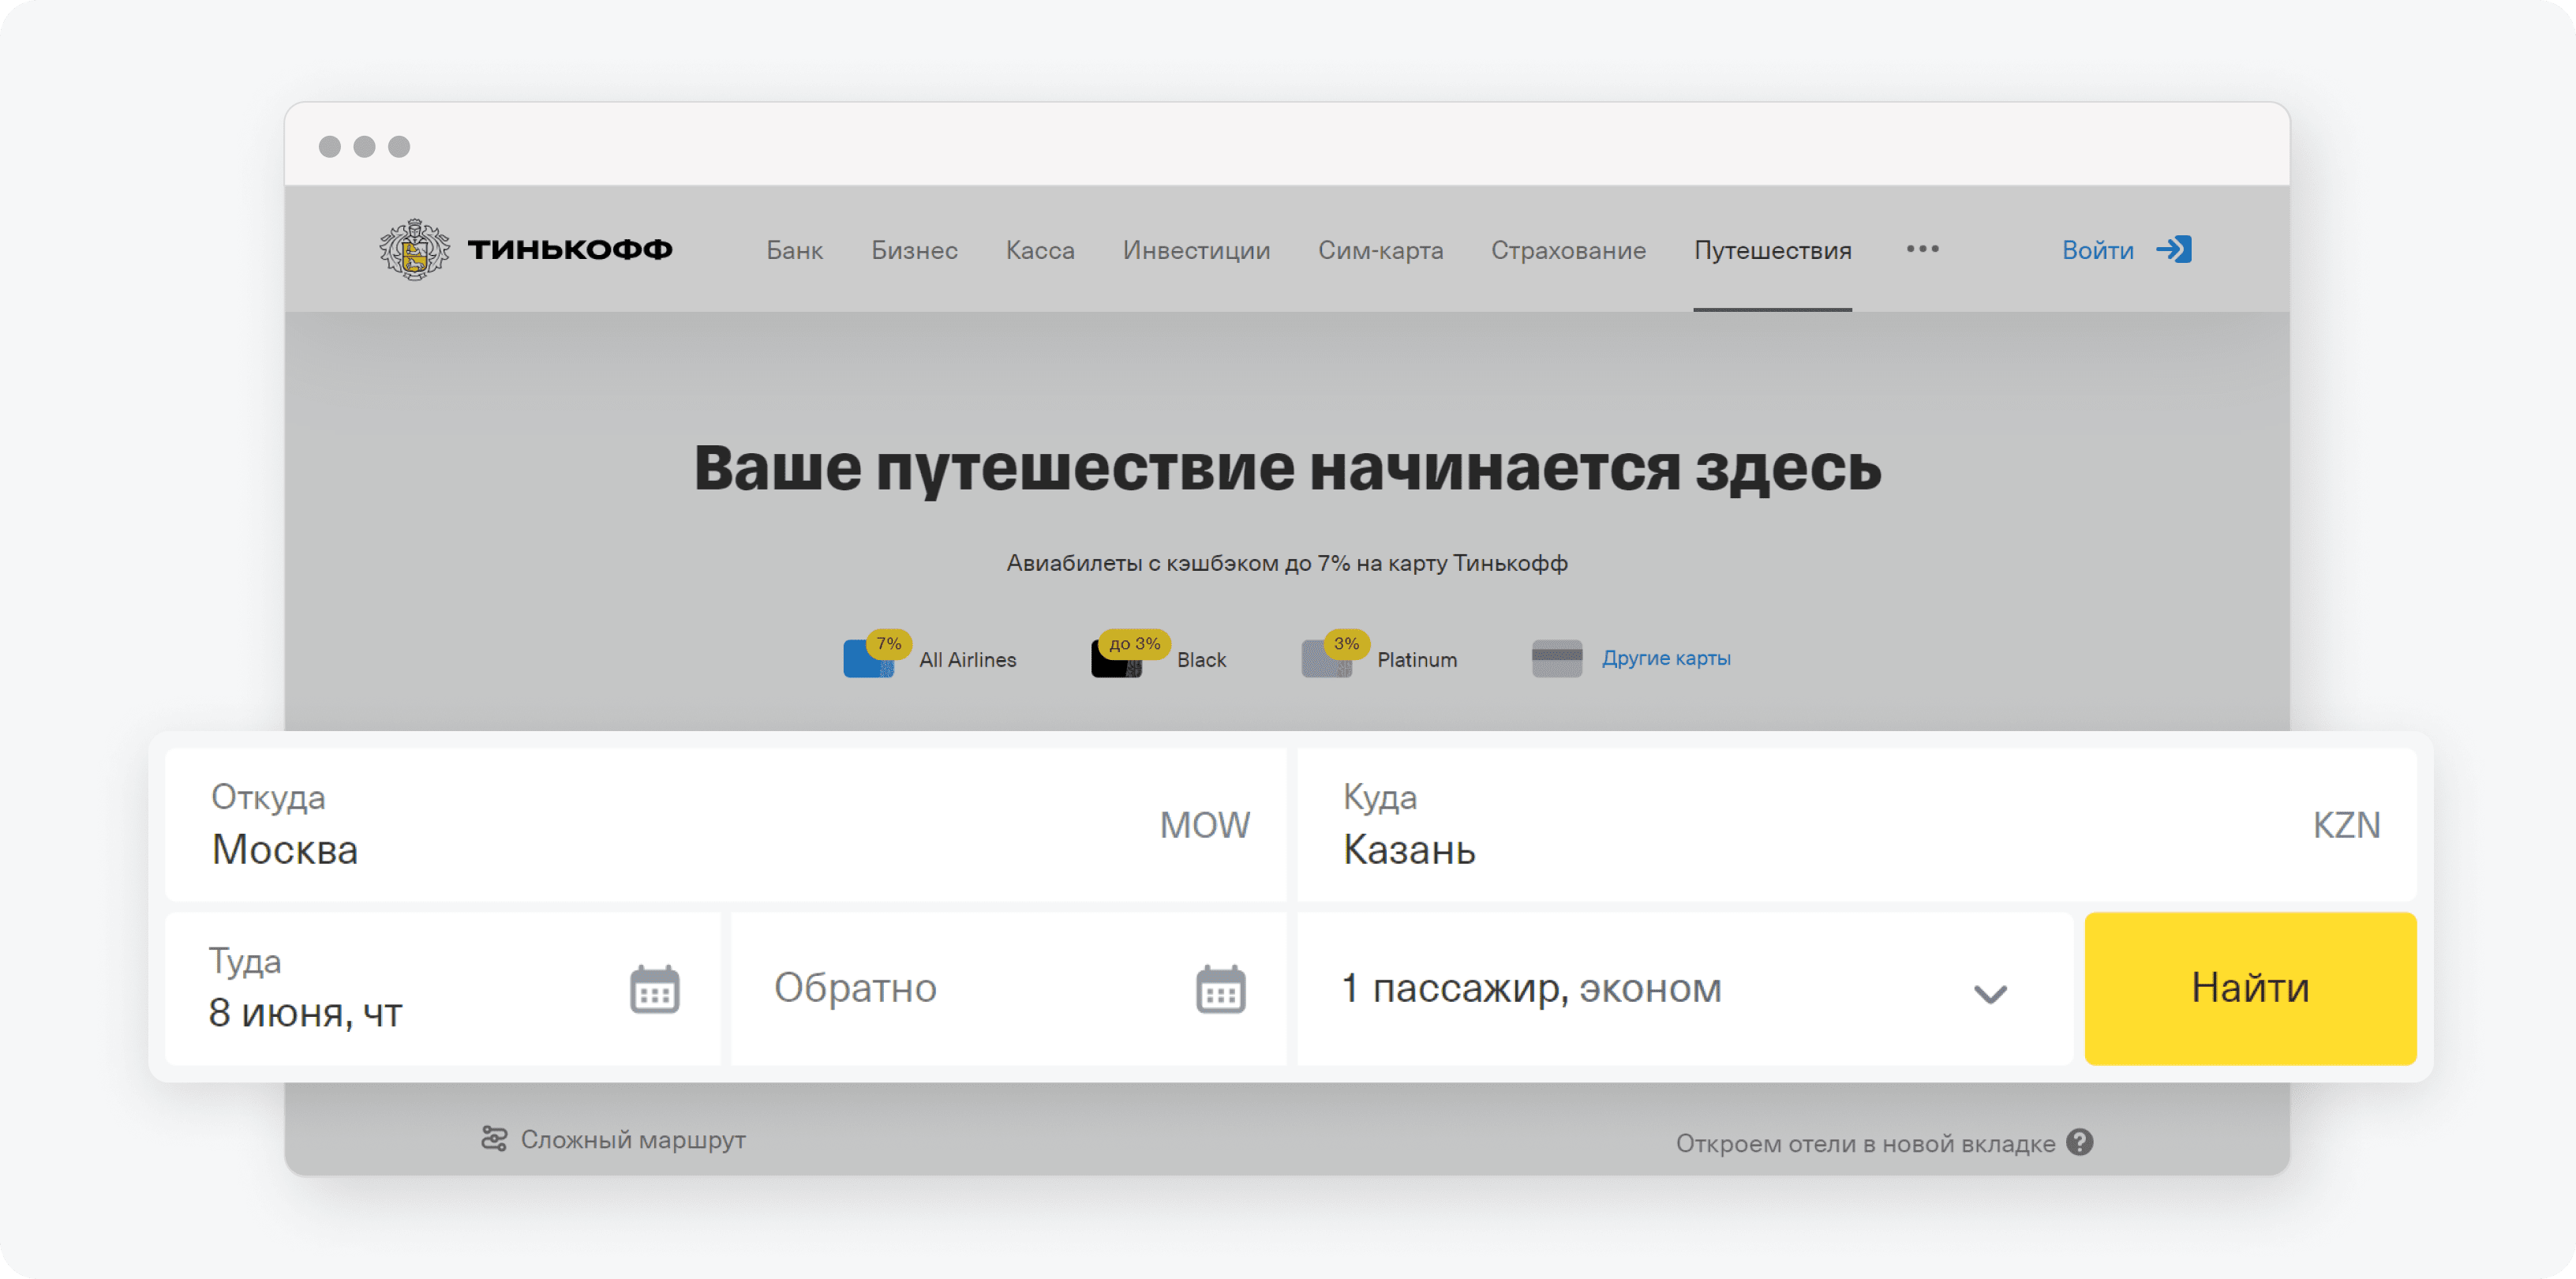2576x1279 pixels.
Task: Go to Инвестиции section
Action: pyautogui.click(x=1196, y=250)
